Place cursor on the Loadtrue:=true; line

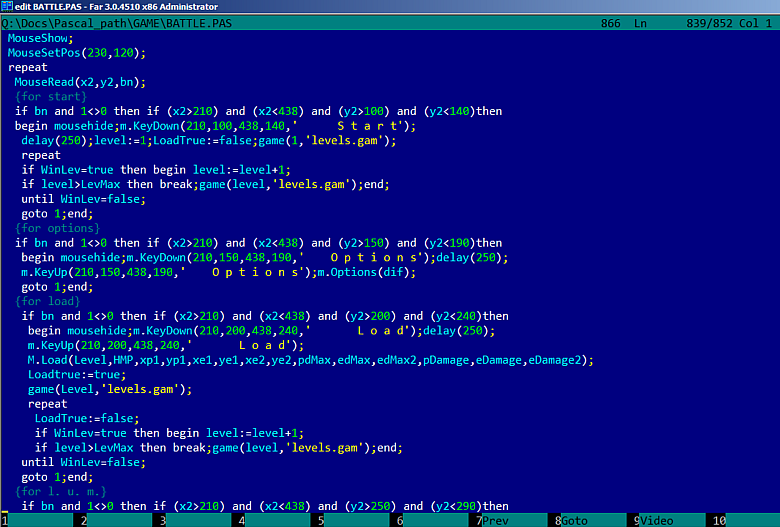(x=77, y=375)
